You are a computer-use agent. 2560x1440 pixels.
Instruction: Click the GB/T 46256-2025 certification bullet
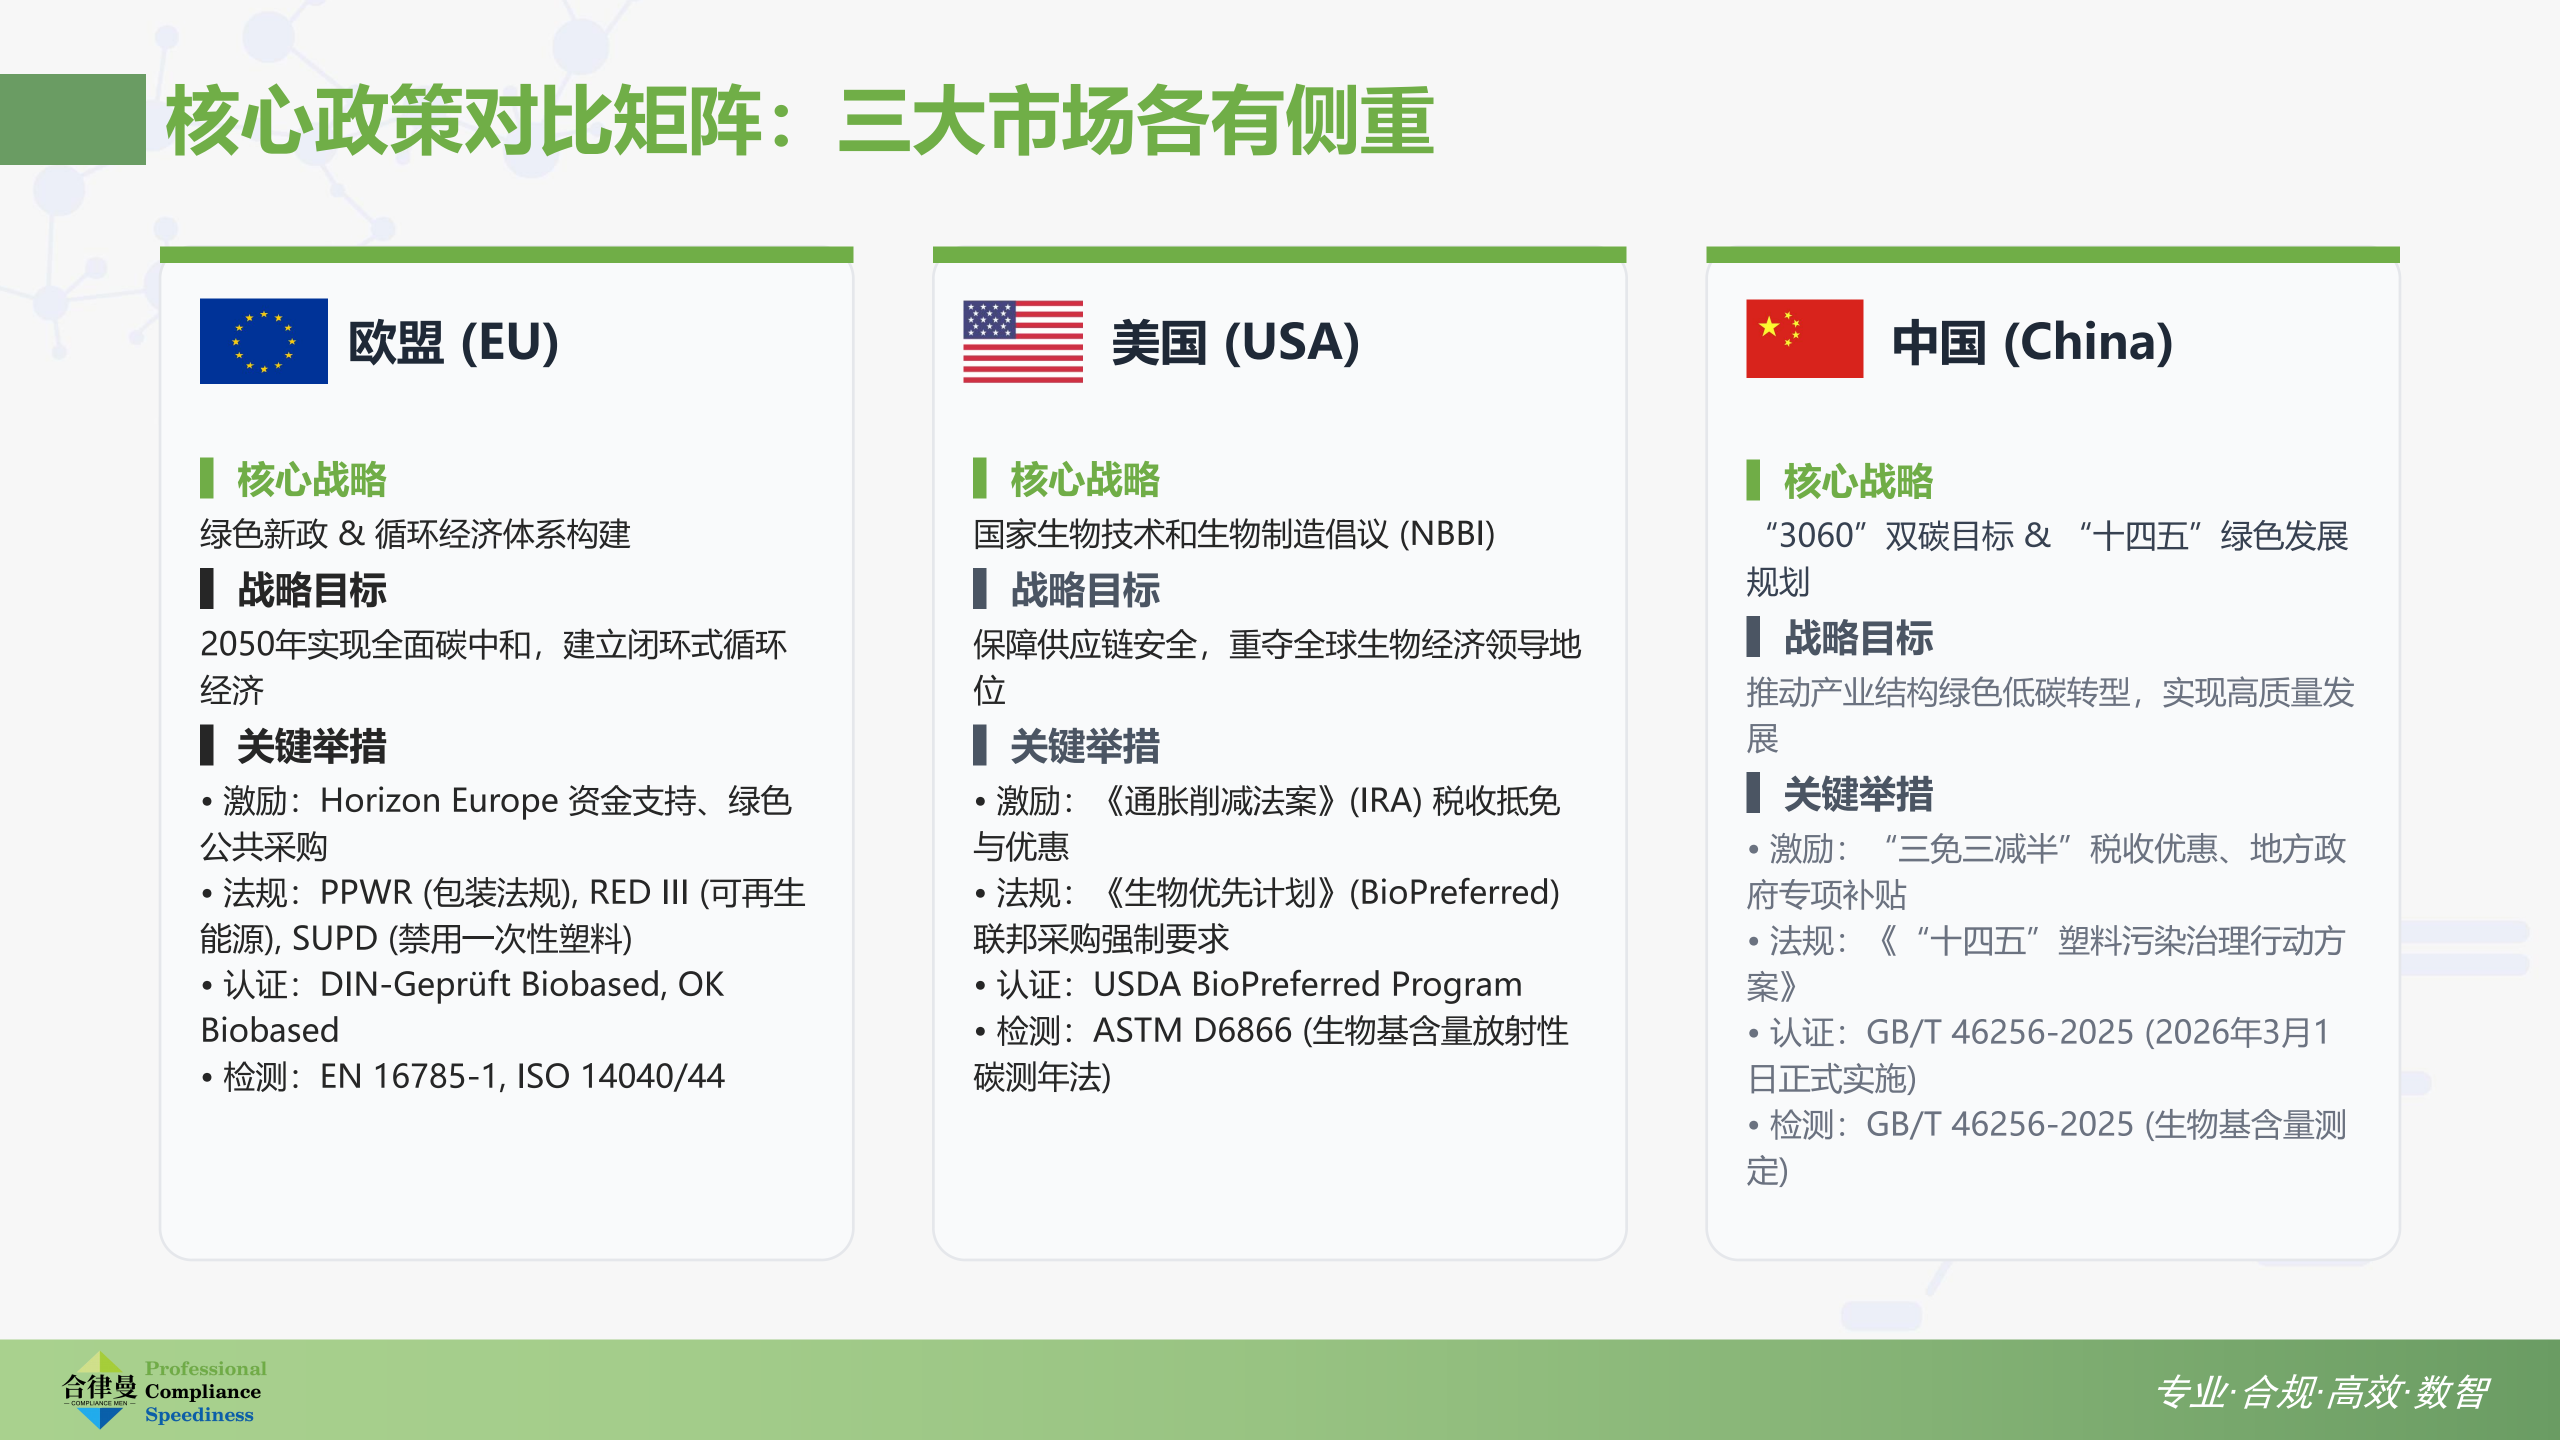click(x=2038, y=1055)
